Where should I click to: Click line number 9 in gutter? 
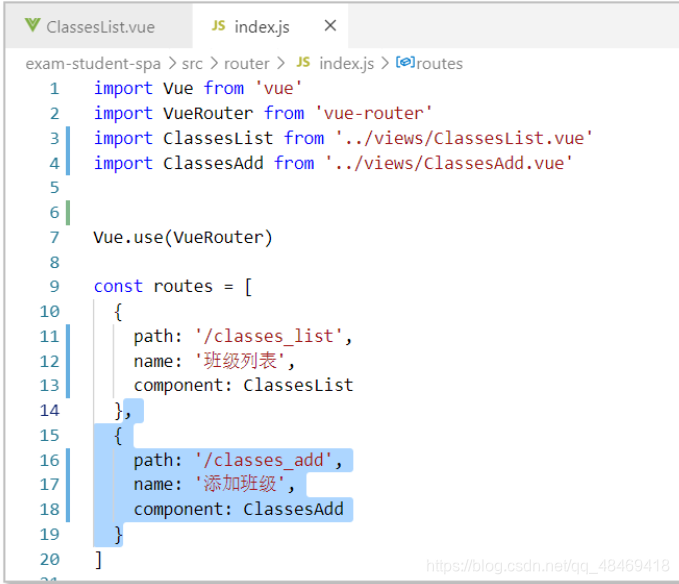click(54, 286)
